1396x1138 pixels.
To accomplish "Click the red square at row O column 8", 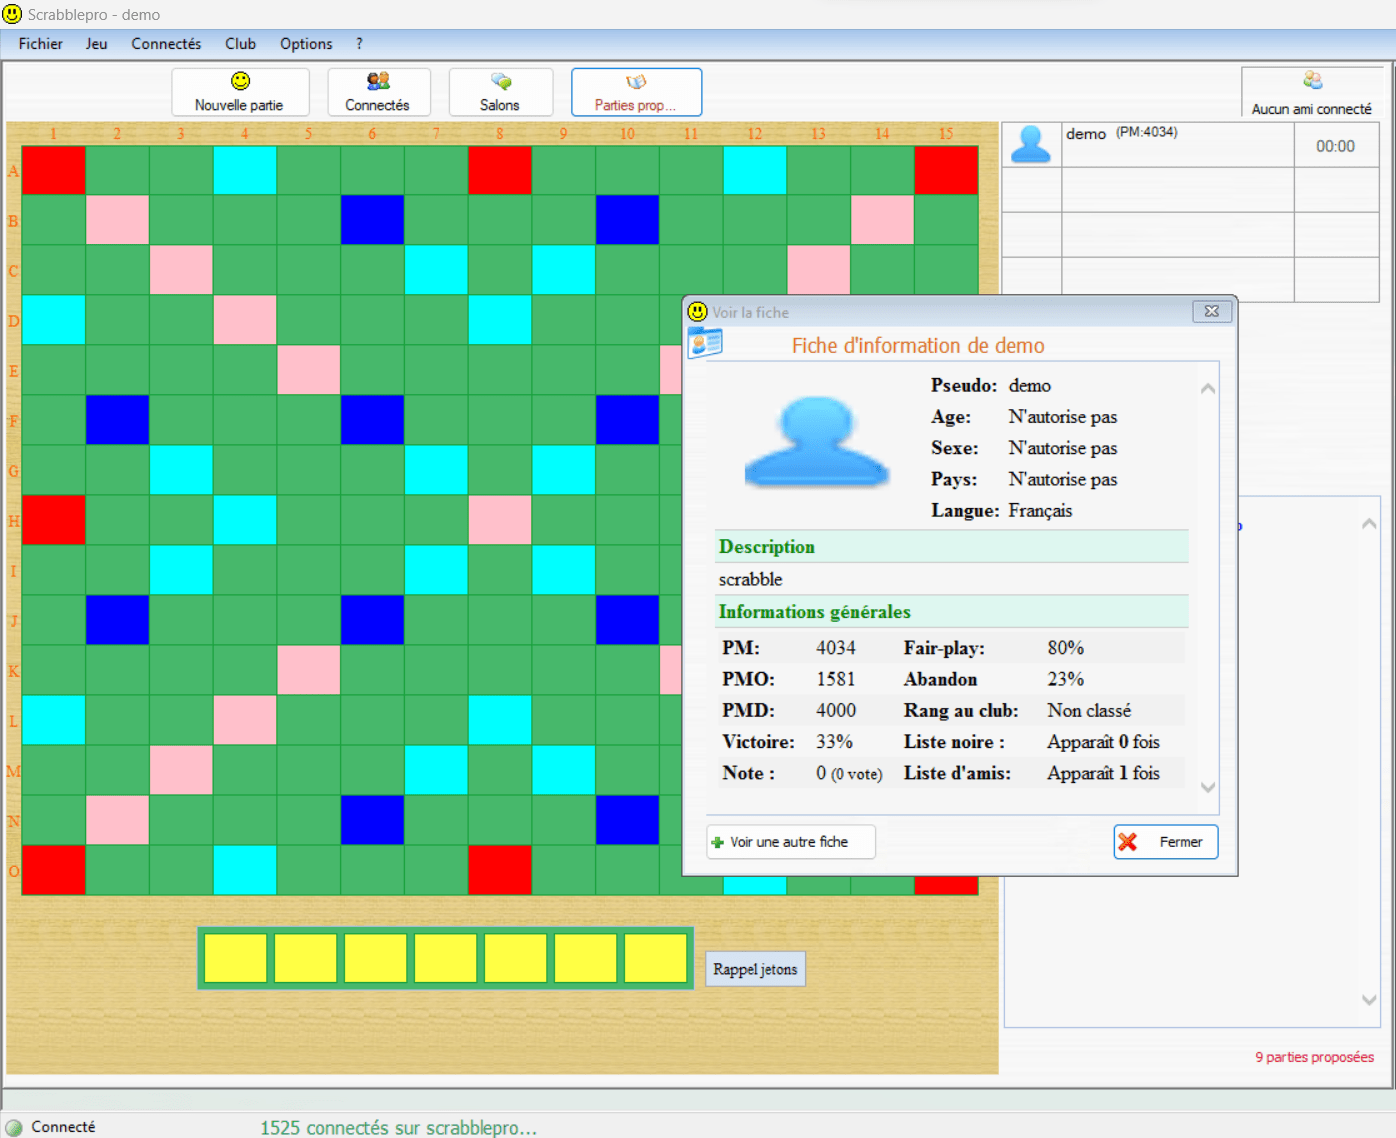I will (x=500, y=870).
